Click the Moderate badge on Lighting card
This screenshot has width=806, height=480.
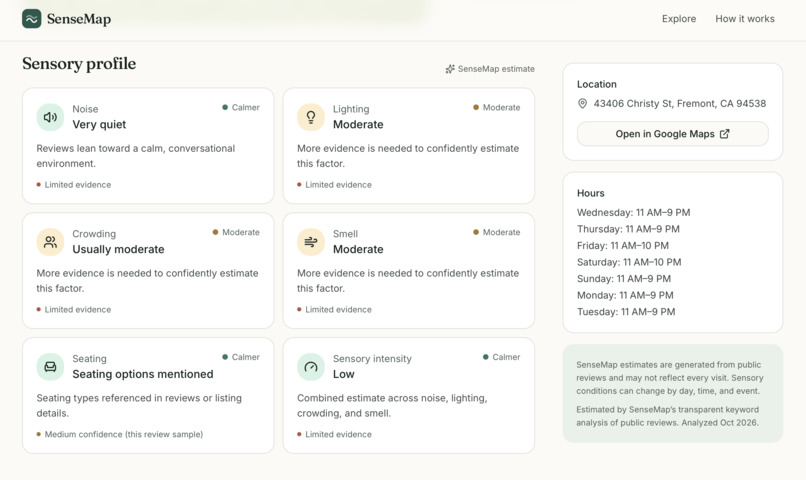497,107
